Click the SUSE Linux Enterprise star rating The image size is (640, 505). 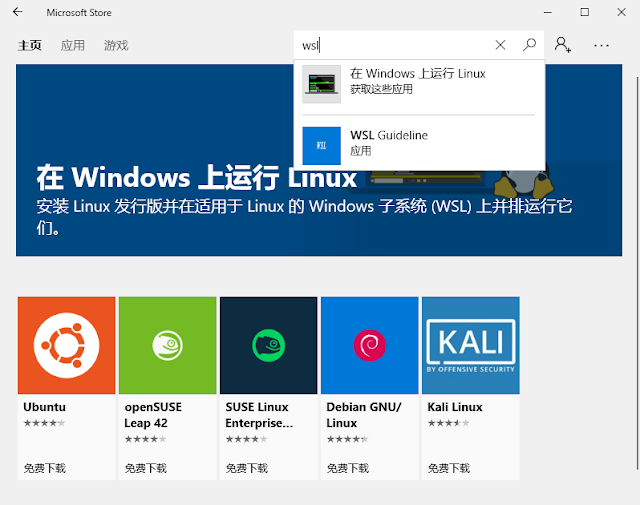(247, 439)
